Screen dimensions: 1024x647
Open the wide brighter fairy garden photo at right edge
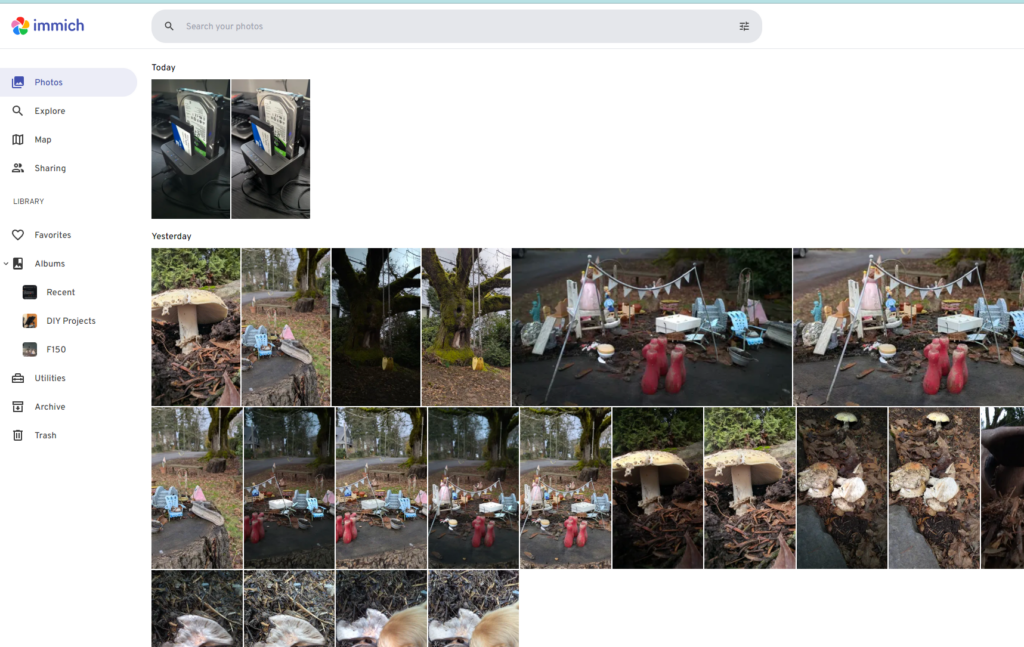click(908, 327)
